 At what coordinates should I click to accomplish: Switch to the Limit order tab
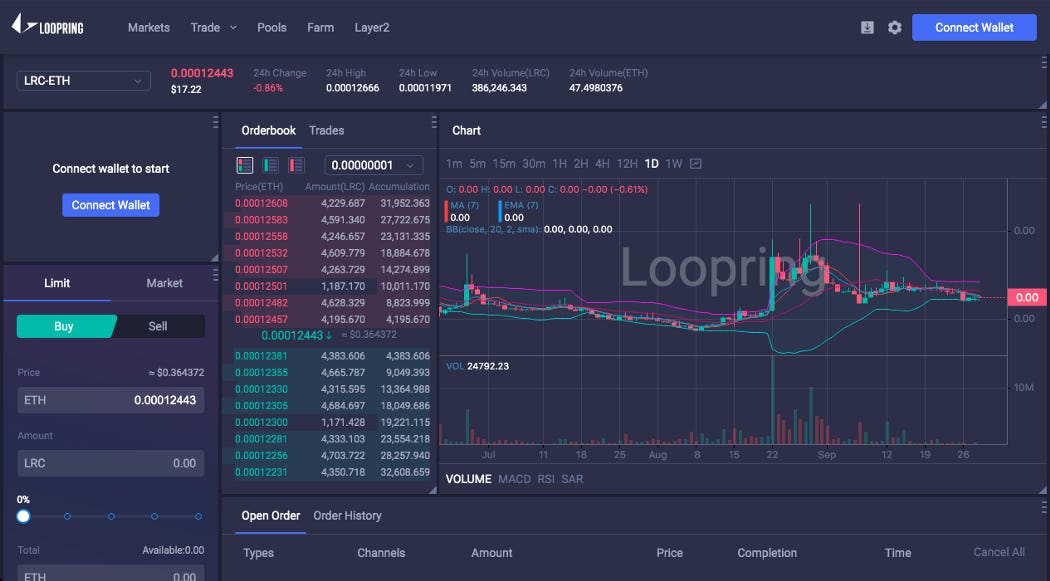(57, 283)
